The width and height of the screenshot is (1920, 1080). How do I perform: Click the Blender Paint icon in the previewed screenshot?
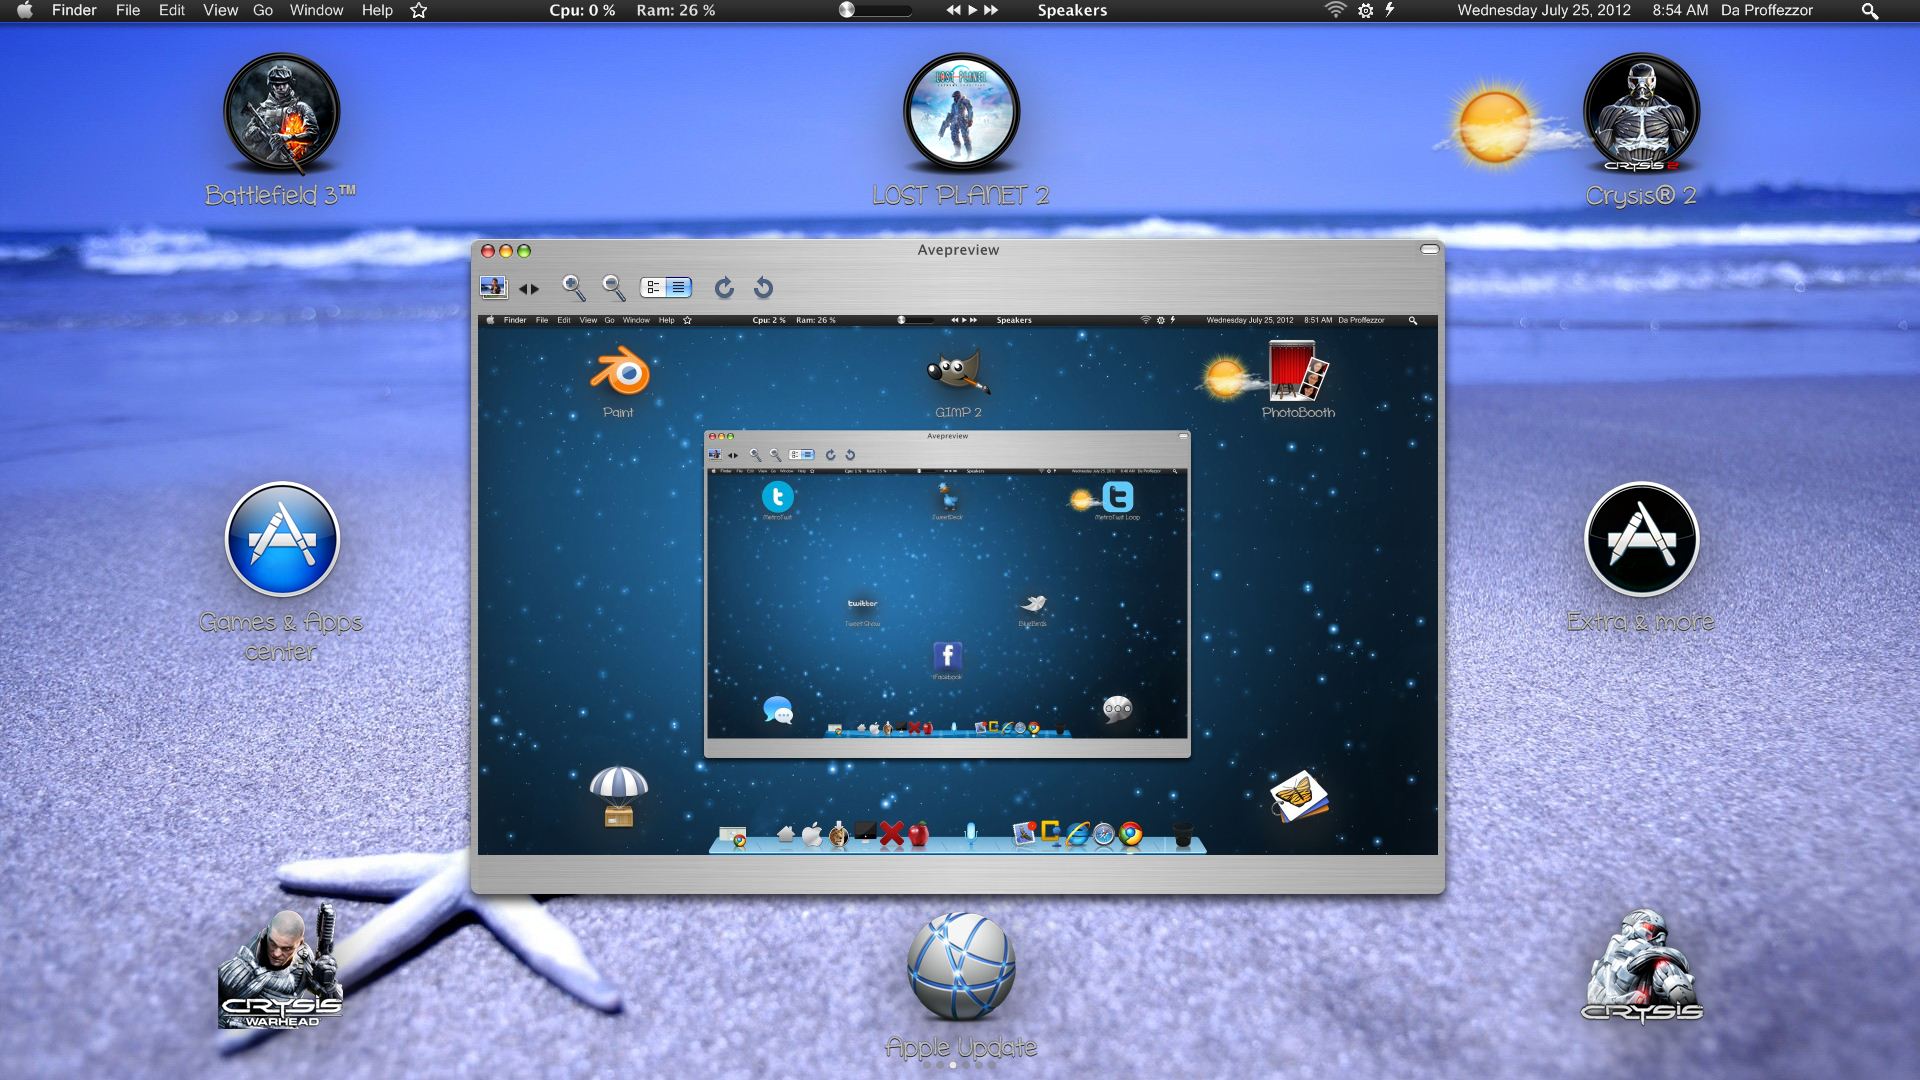pyautogui.click(x=619, y=373)
